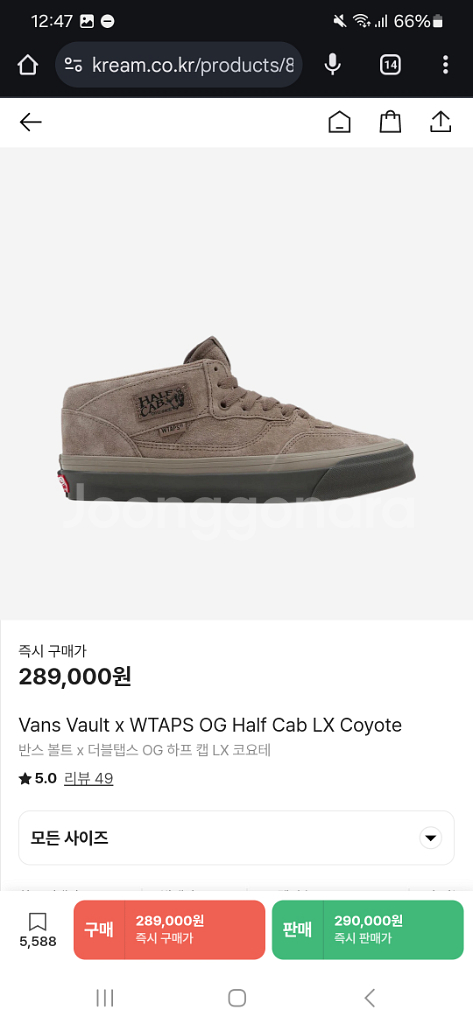
Task: Expand the 모든 사이즈 size dropdown
Action: (236, 838)
